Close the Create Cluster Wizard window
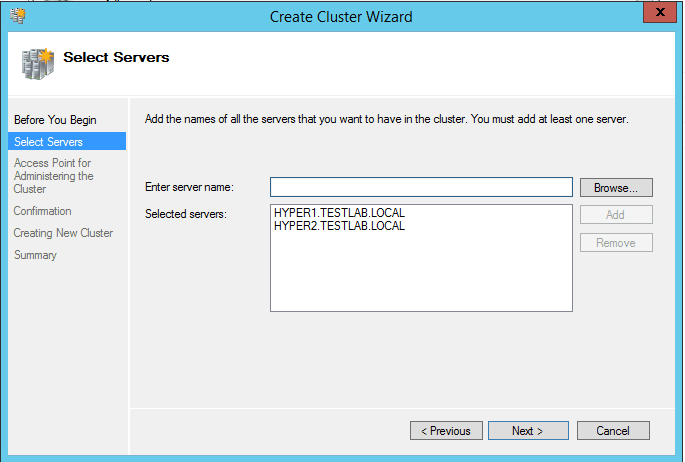This screenshot has width=685, height=462. pos(660,12)
